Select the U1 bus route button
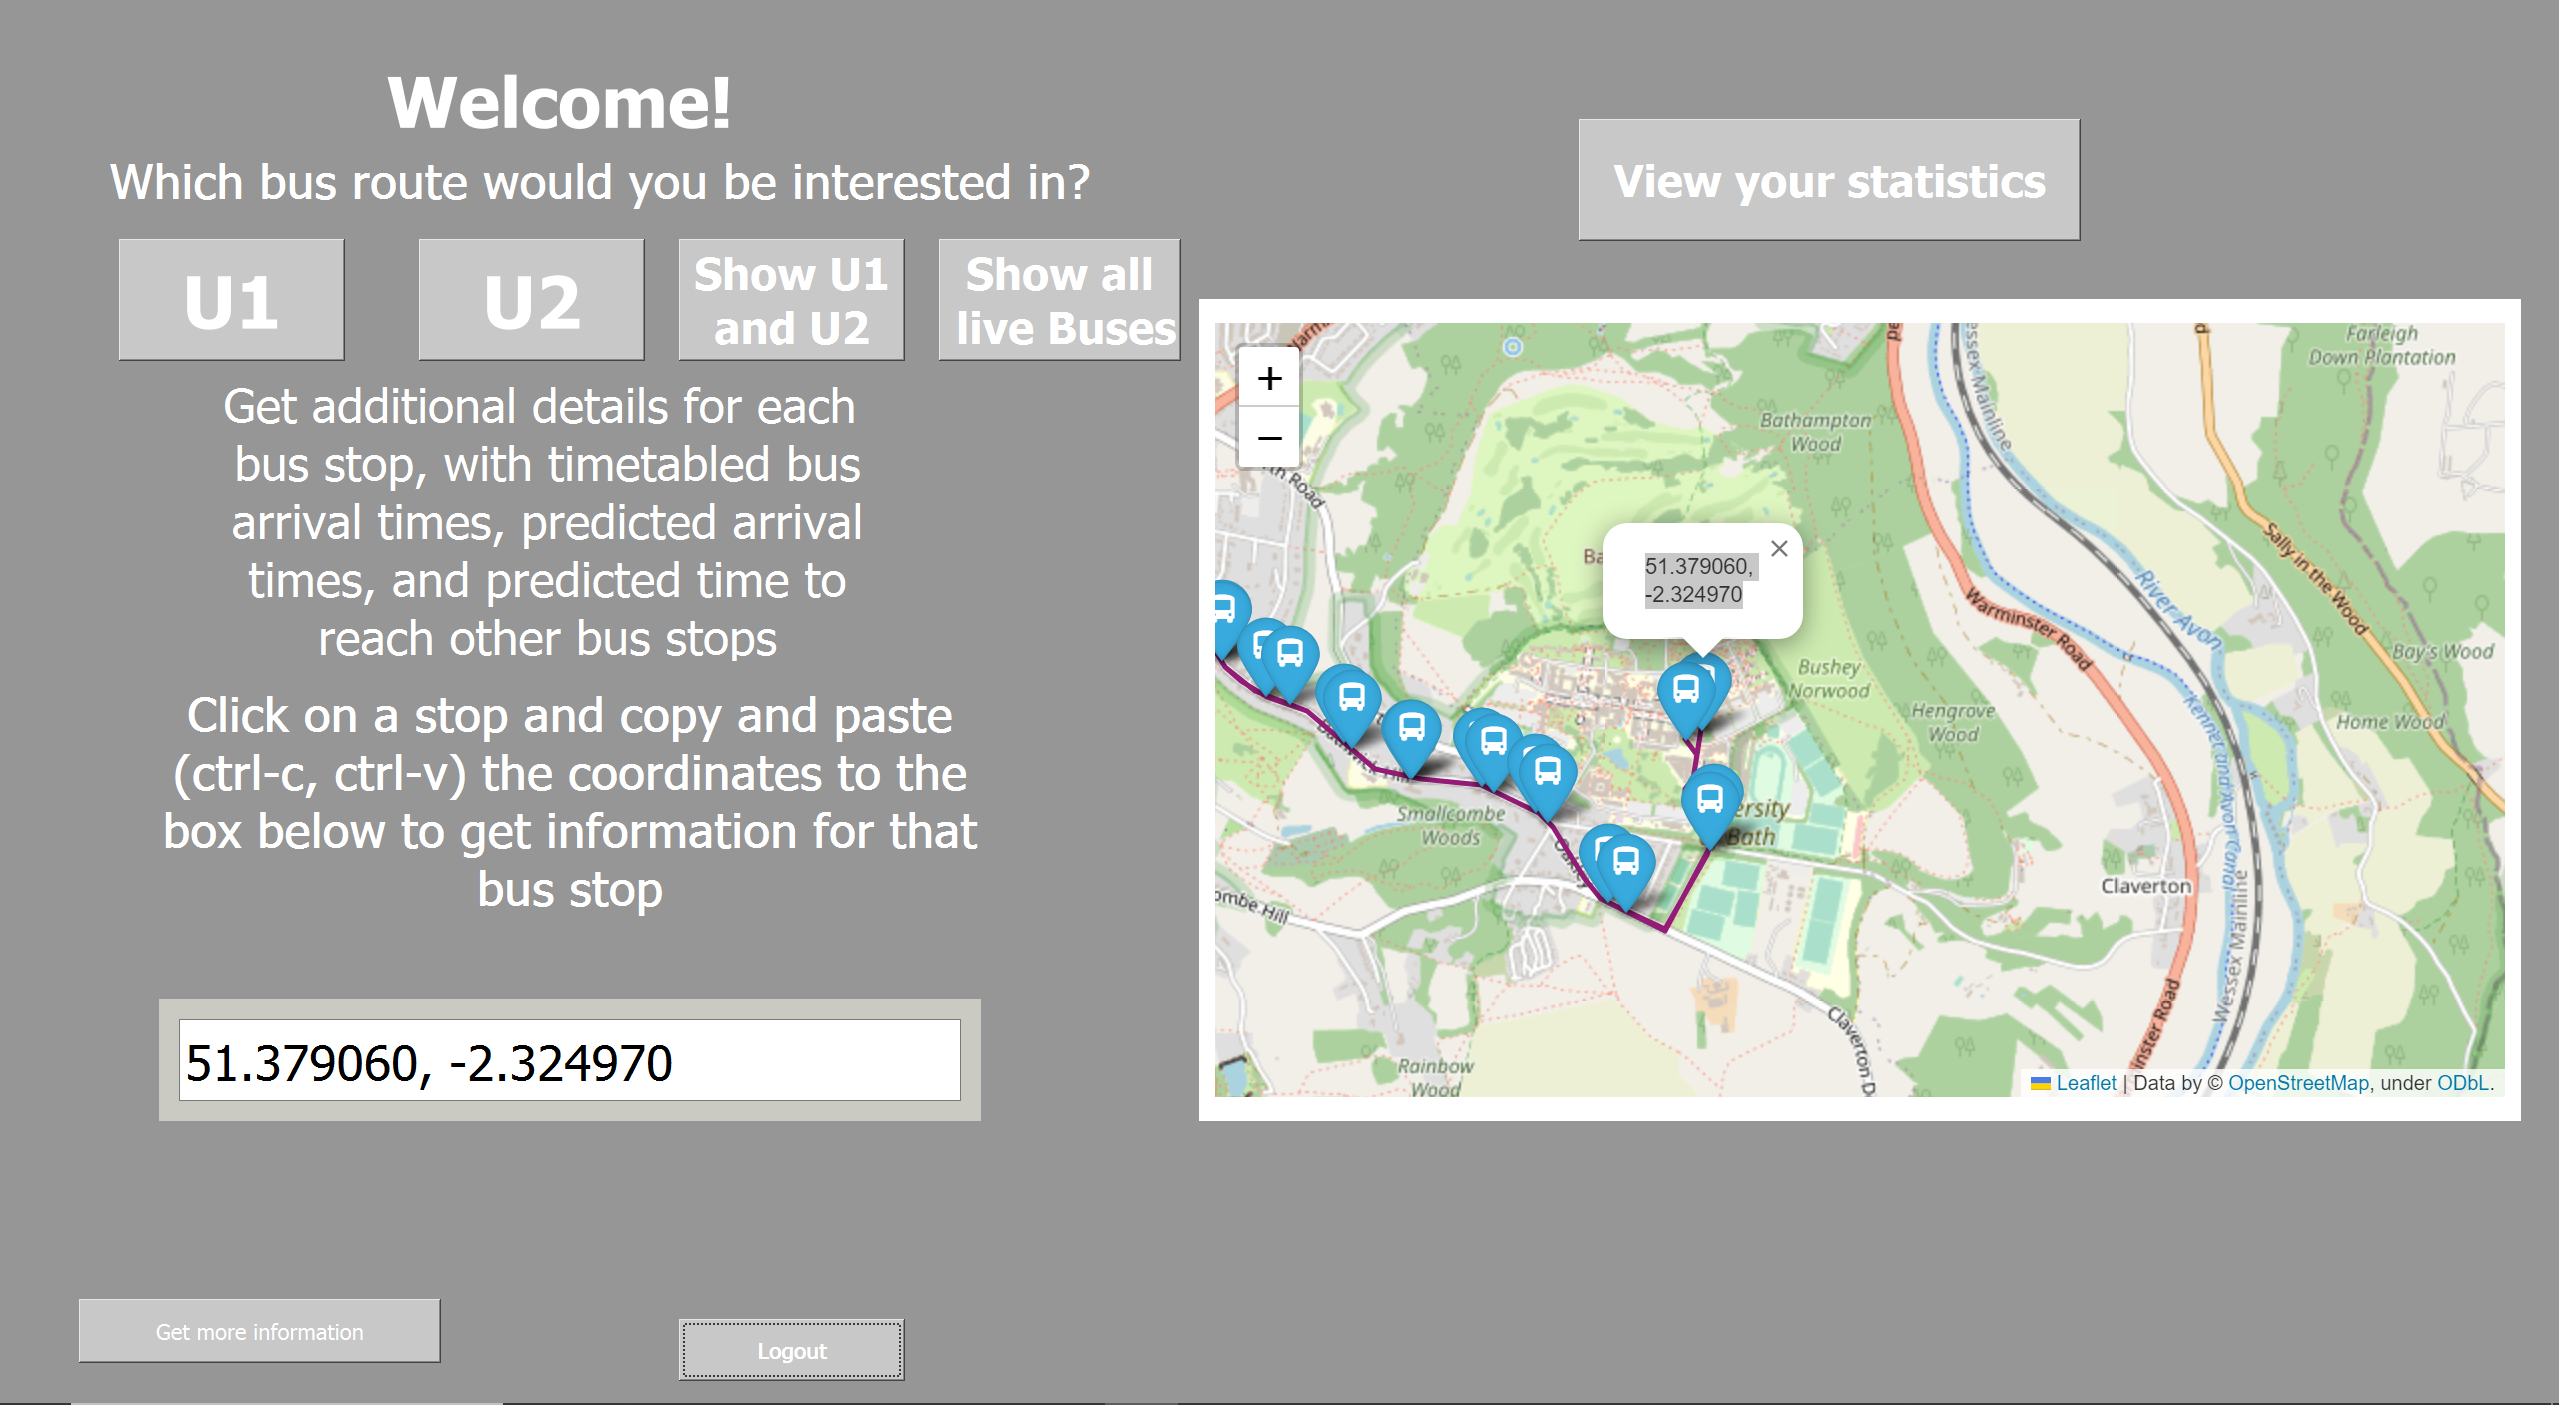 [231, 300]
